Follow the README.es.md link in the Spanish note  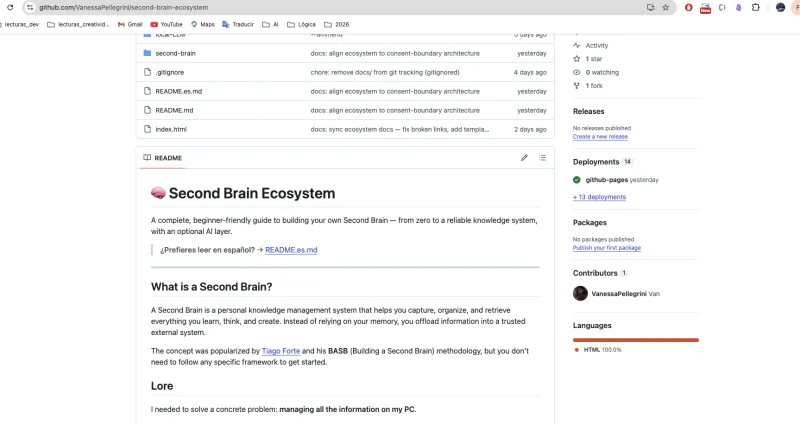click(x=291, y=250)
